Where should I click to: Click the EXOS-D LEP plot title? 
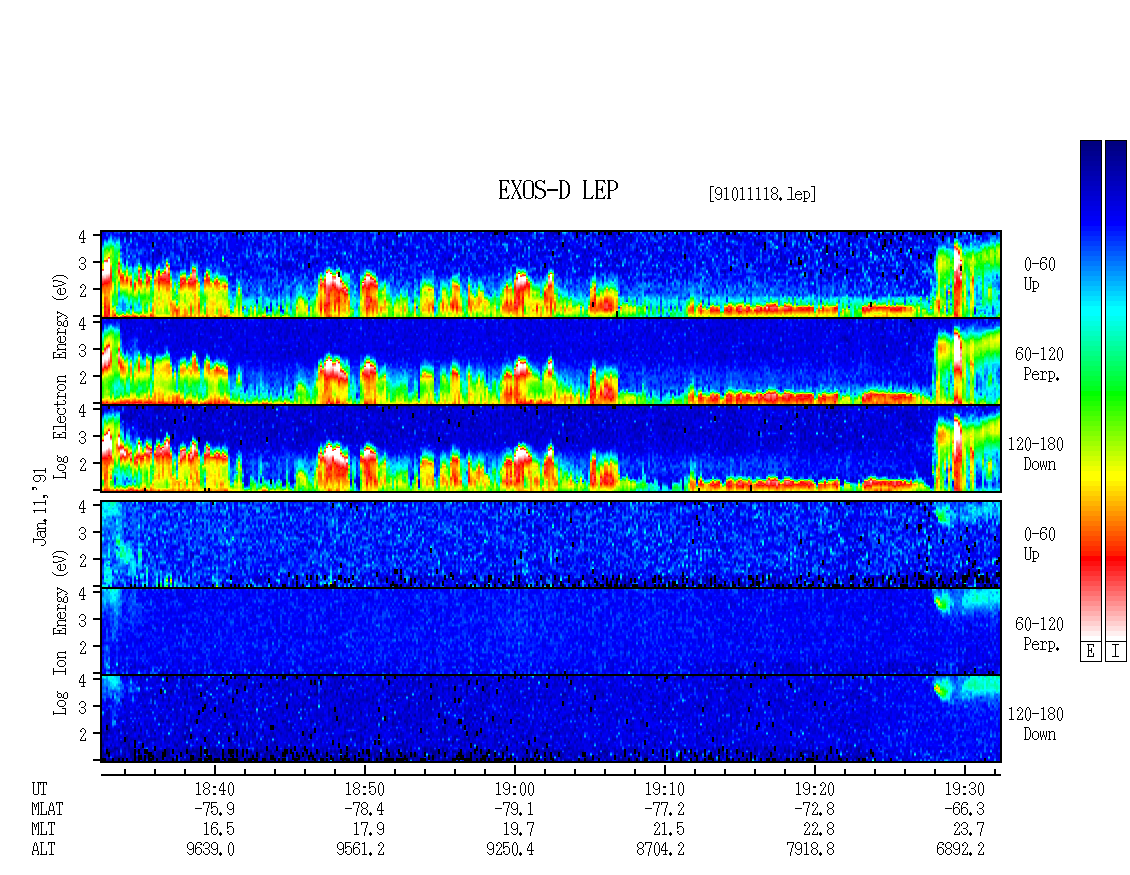click(558, 190)
